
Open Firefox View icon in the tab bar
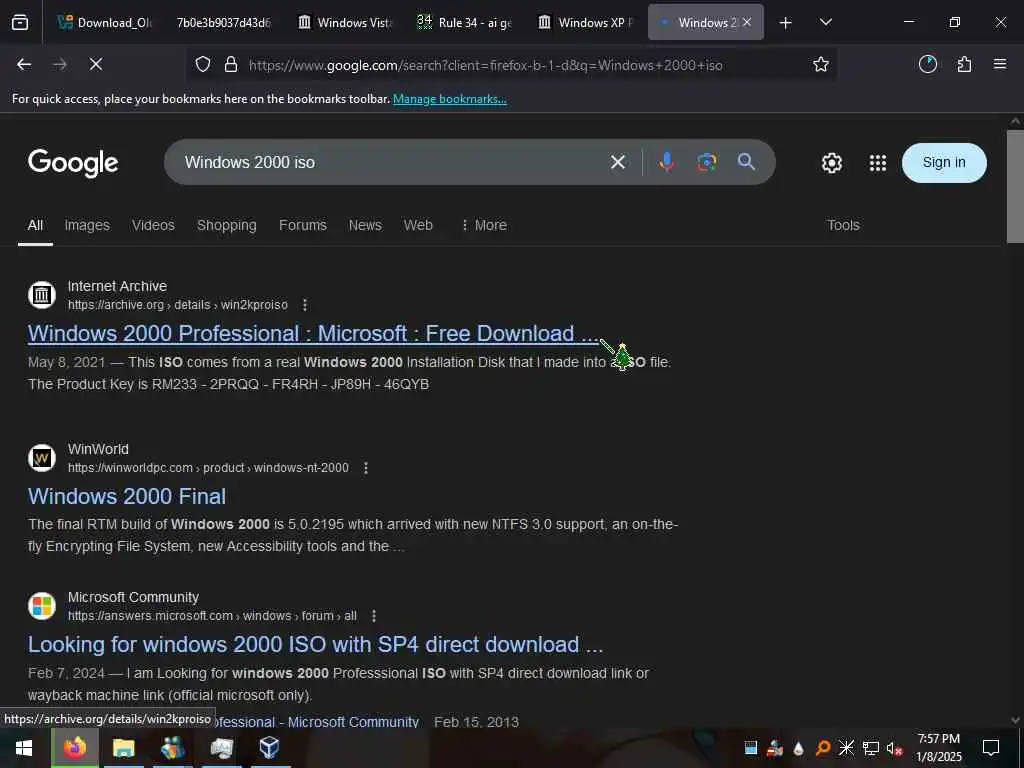(x=20, y=22)
